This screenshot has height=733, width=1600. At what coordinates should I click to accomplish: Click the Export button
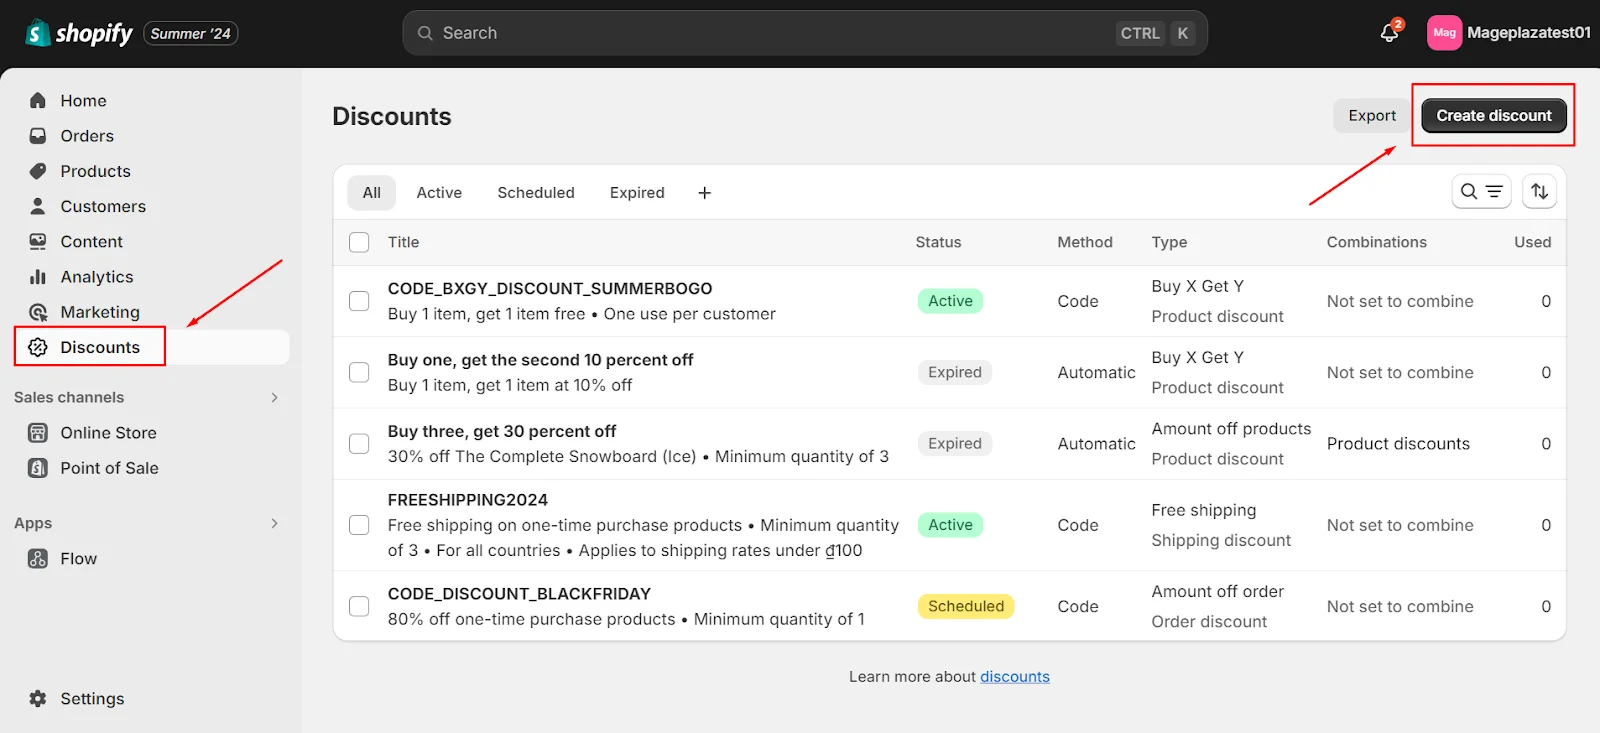[1372, 115]
